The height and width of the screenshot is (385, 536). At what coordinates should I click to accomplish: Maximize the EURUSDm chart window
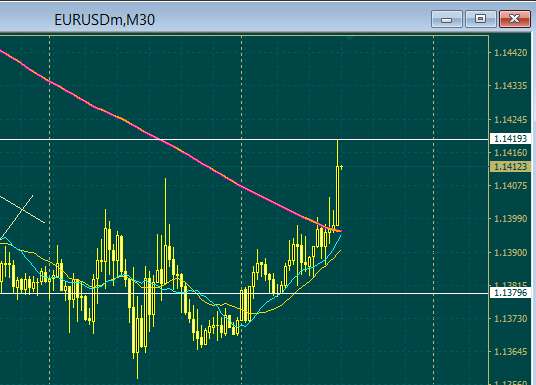480,19
